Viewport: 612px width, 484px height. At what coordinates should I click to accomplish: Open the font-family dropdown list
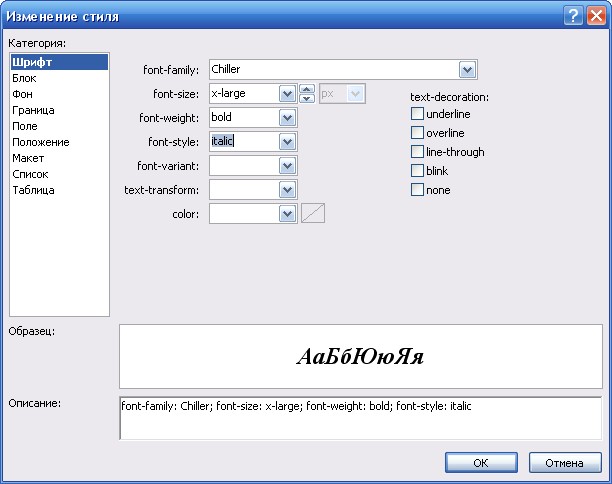point(467,70)
